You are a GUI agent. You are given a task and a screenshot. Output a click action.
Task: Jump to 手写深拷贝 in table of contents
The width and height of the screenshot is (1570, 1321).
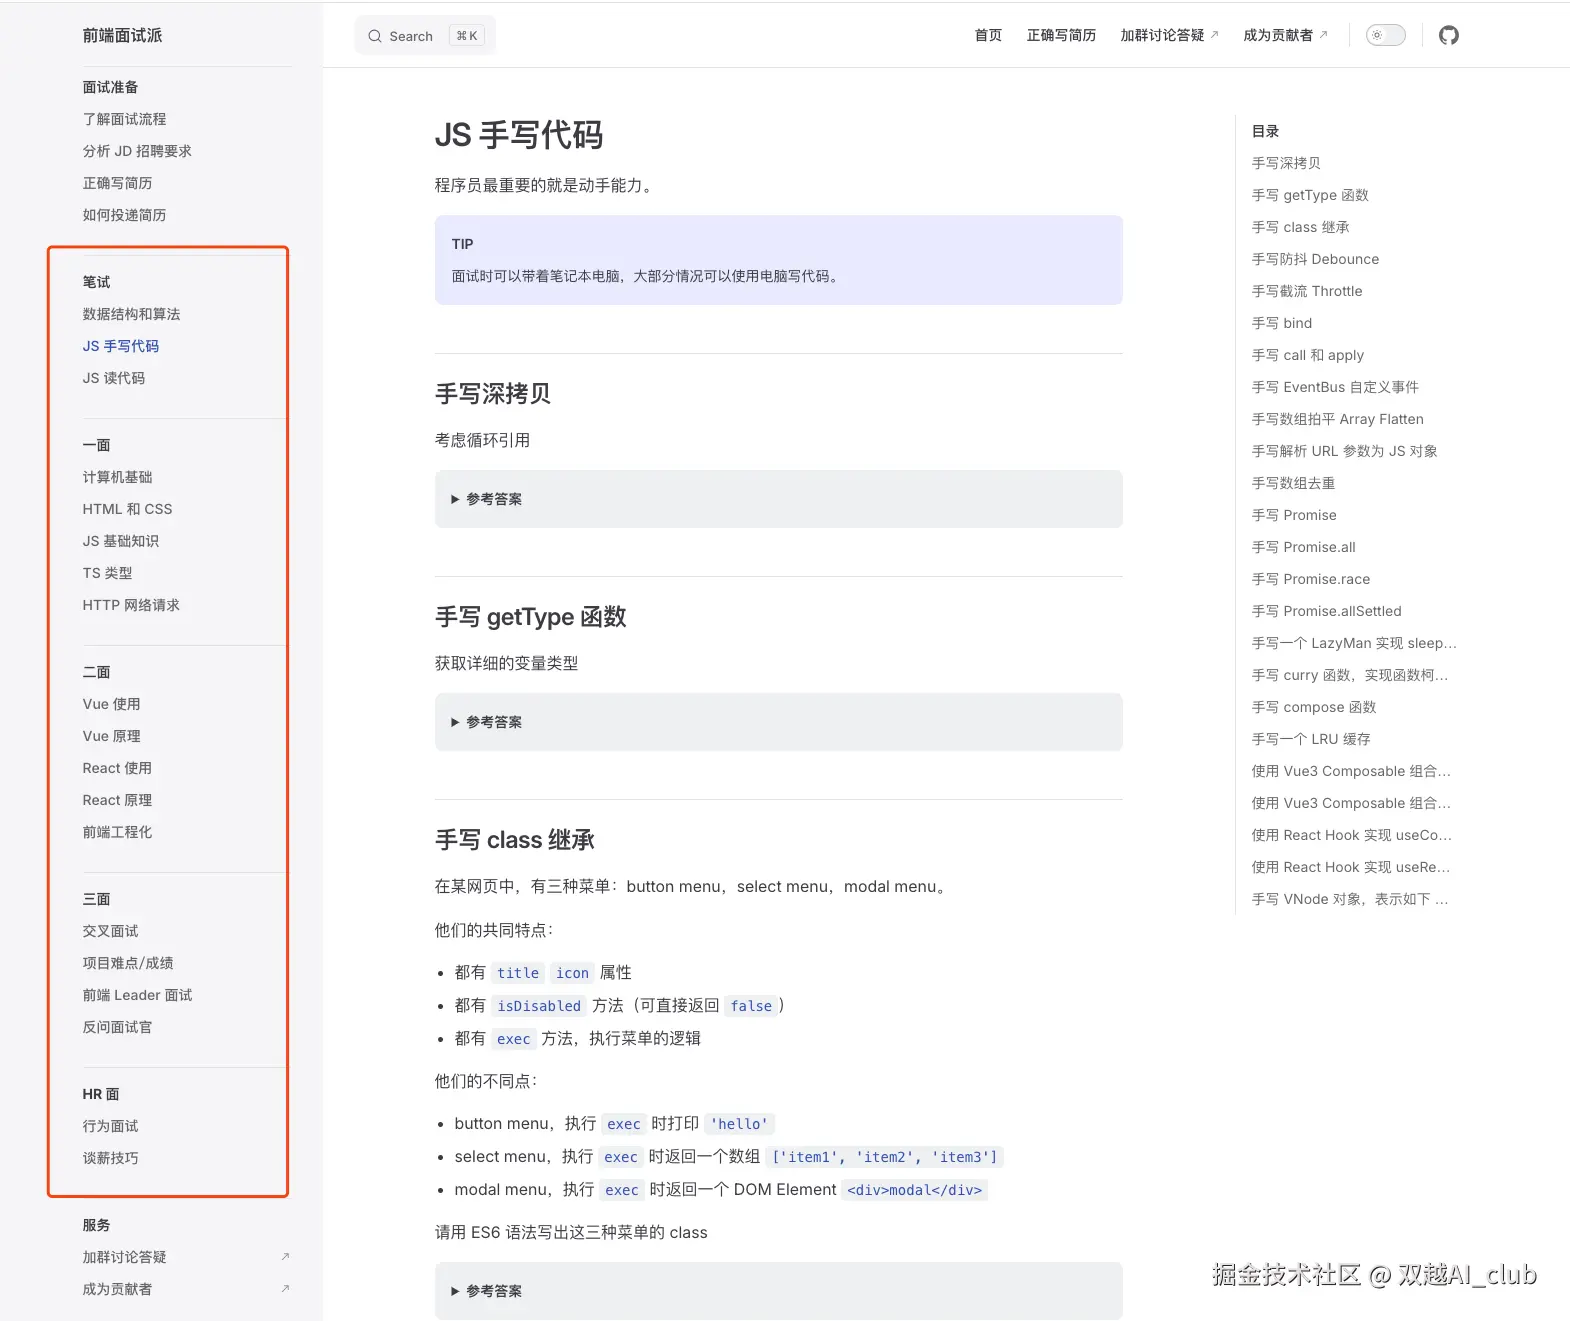point(1286,163)
